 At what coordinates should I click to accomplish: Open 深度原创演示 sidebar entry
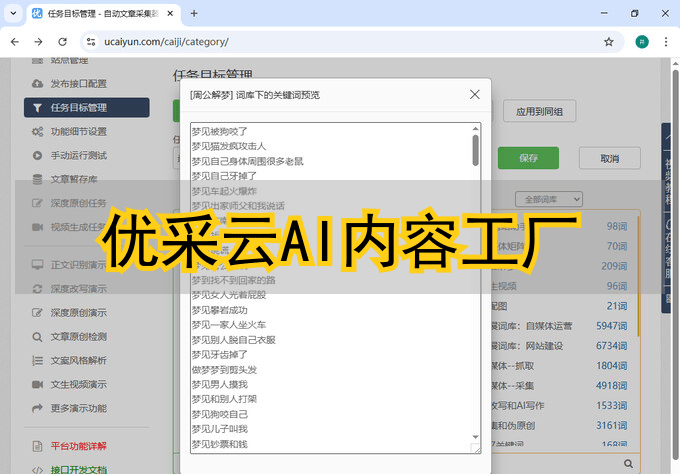point(78,312)
